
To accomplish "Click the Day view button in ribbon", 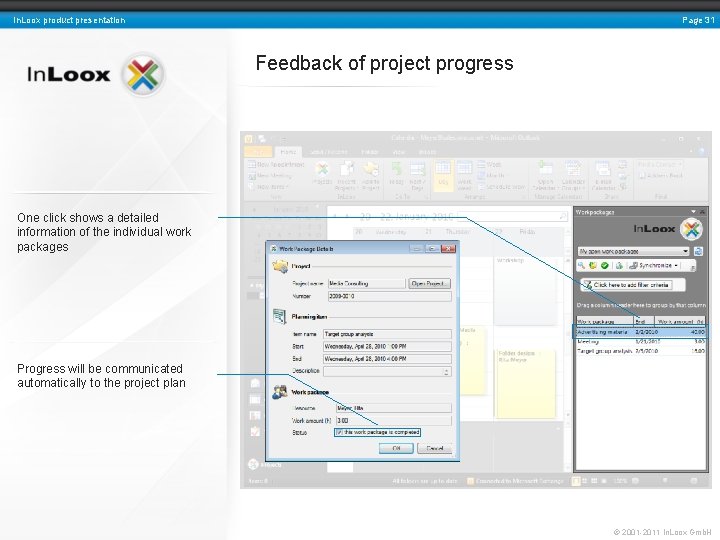I will (443, 174).
